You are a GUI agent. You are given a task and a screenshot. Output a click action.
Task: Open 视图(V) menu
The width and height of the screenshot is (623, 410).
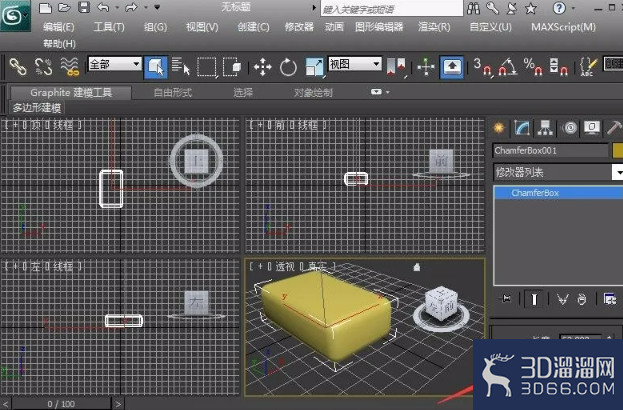202,27
